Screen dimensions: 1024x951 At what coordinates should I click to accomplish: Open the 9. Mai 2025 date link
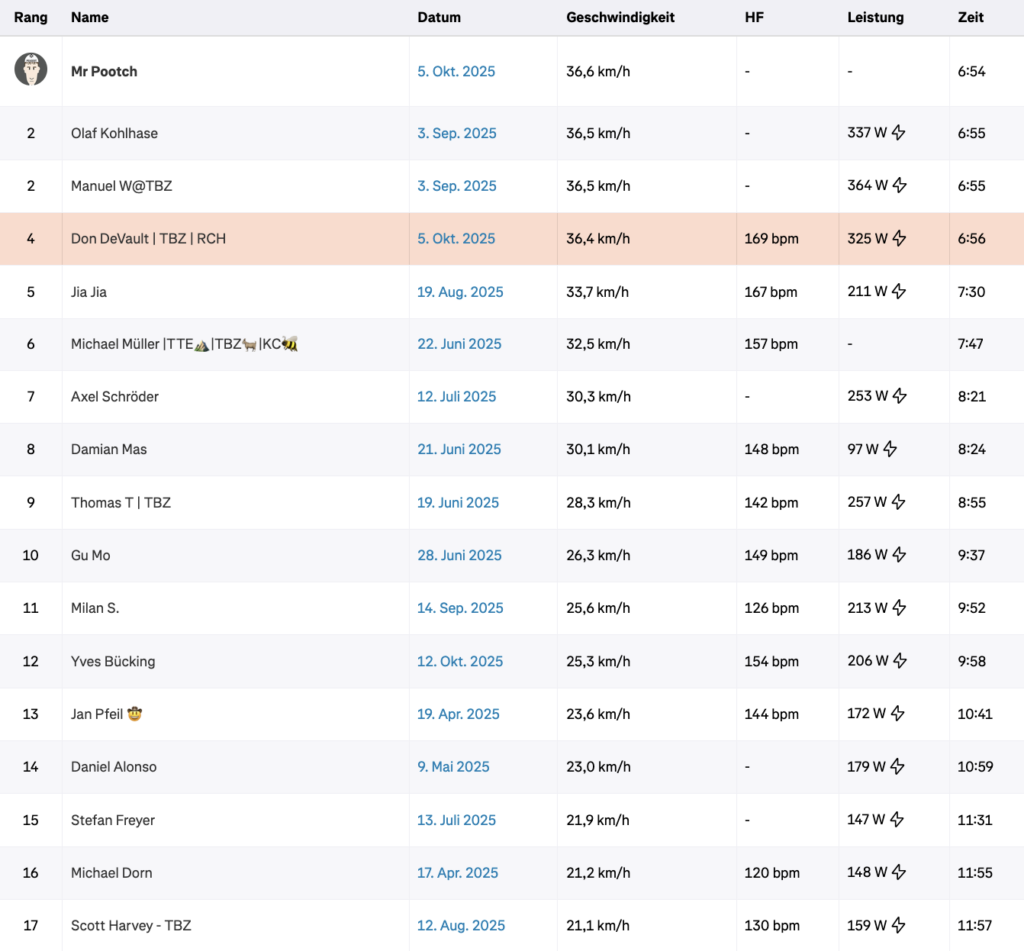[453, 767]
